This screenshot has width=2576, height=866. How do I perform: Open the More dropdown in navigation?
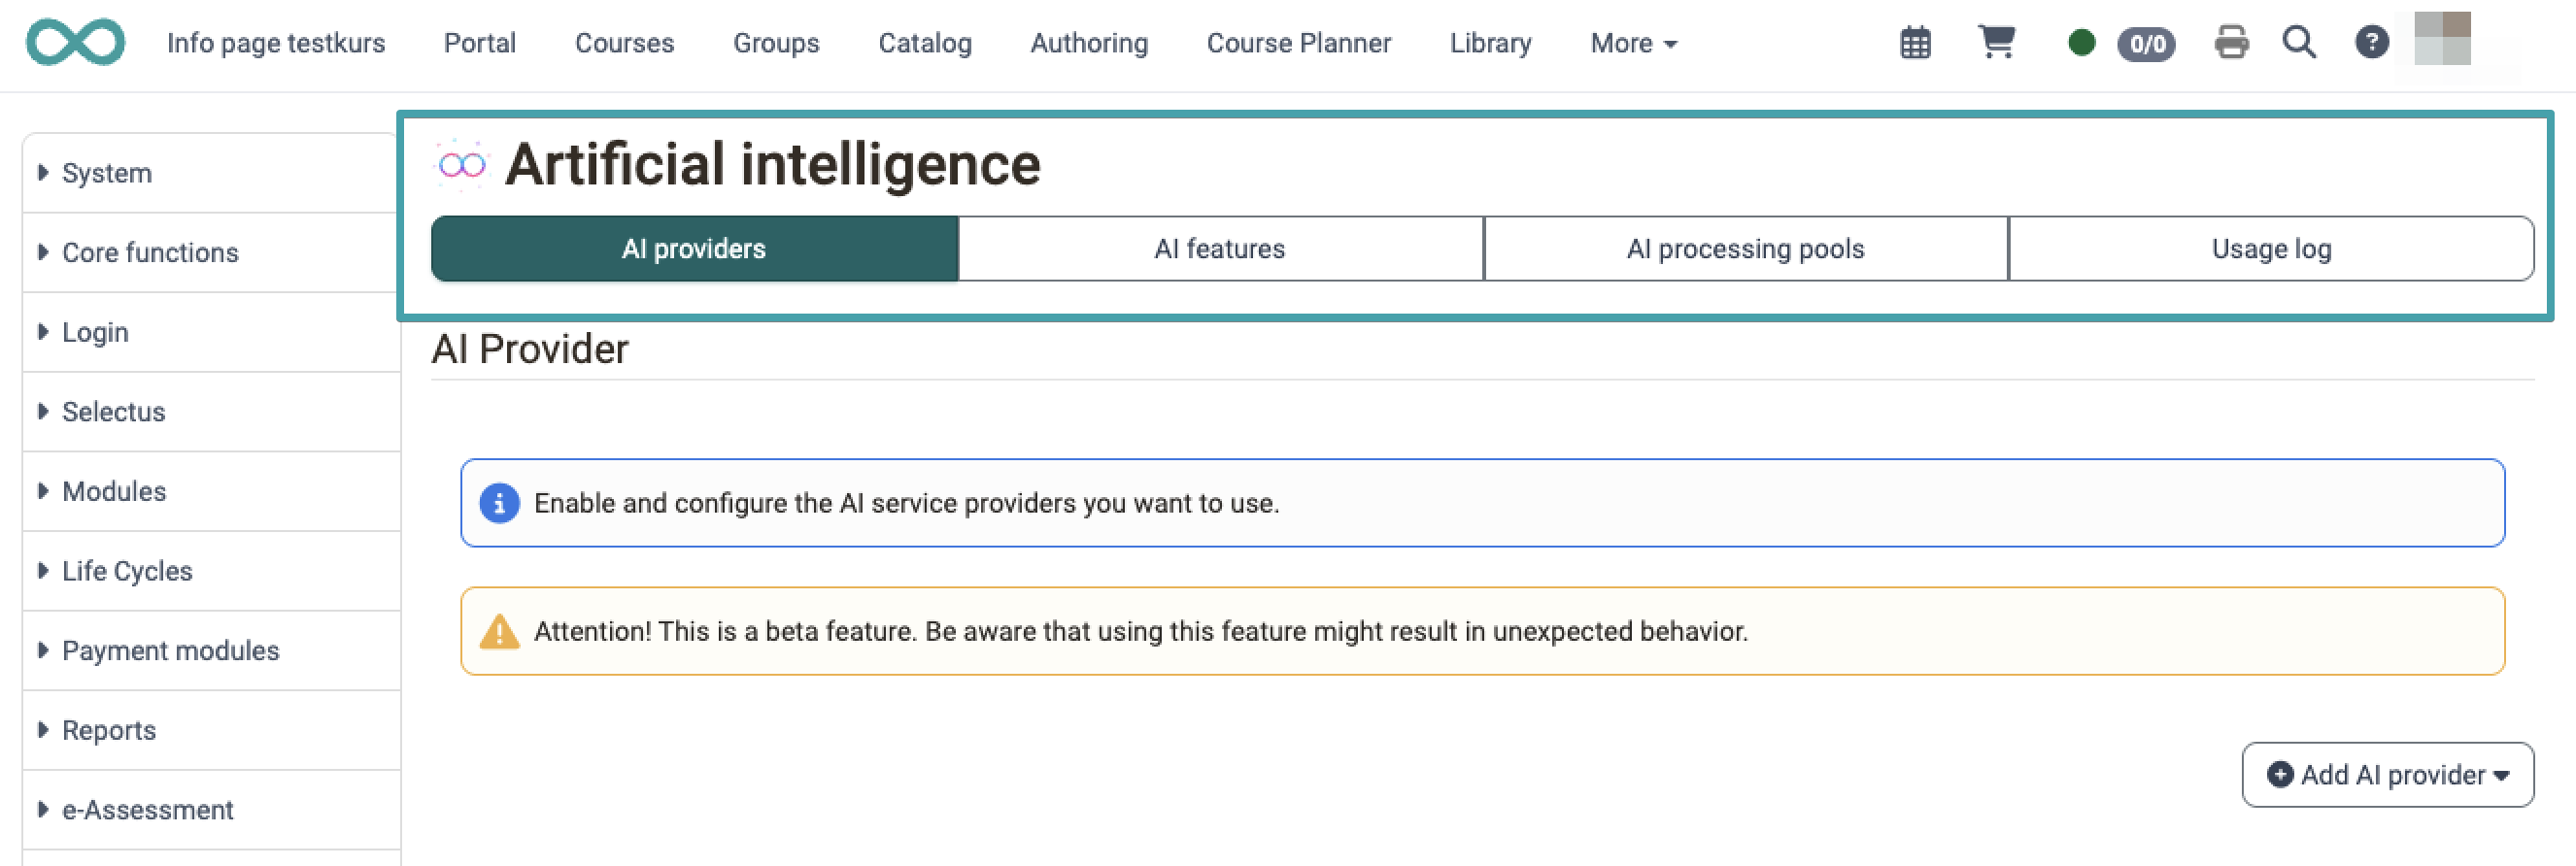(x=1633, y=43)
